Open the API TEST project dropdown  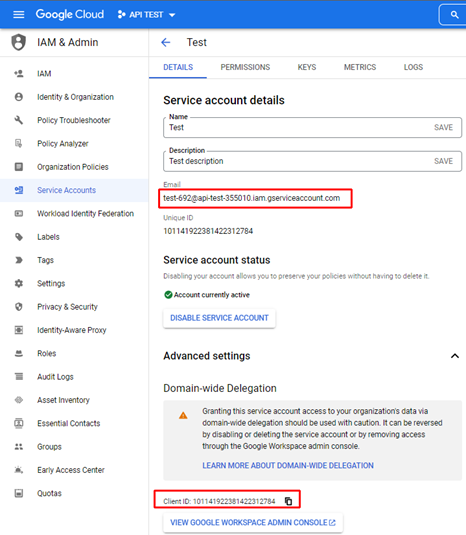click(x=146, y=15)
